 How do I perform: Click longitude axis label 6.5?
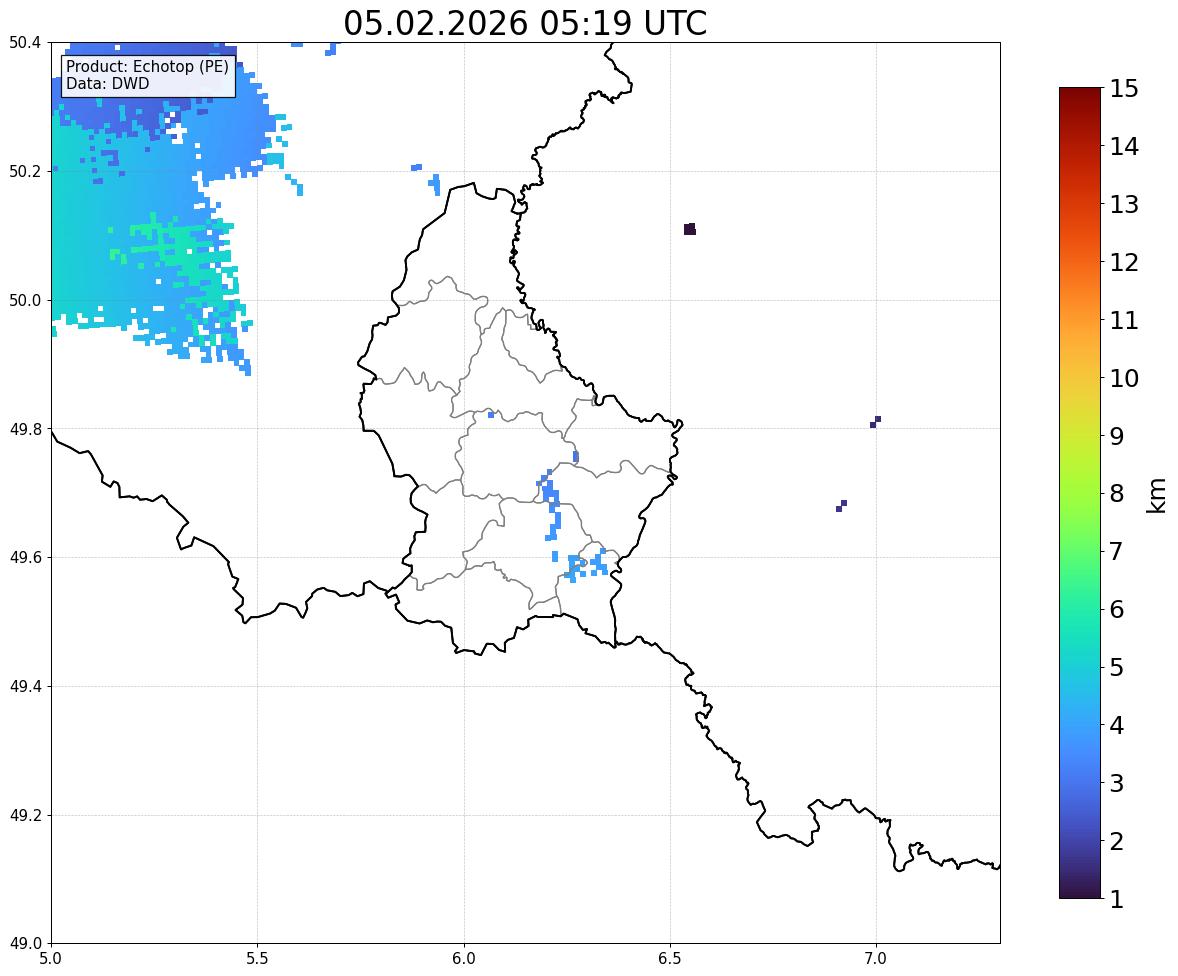(670, 959)
